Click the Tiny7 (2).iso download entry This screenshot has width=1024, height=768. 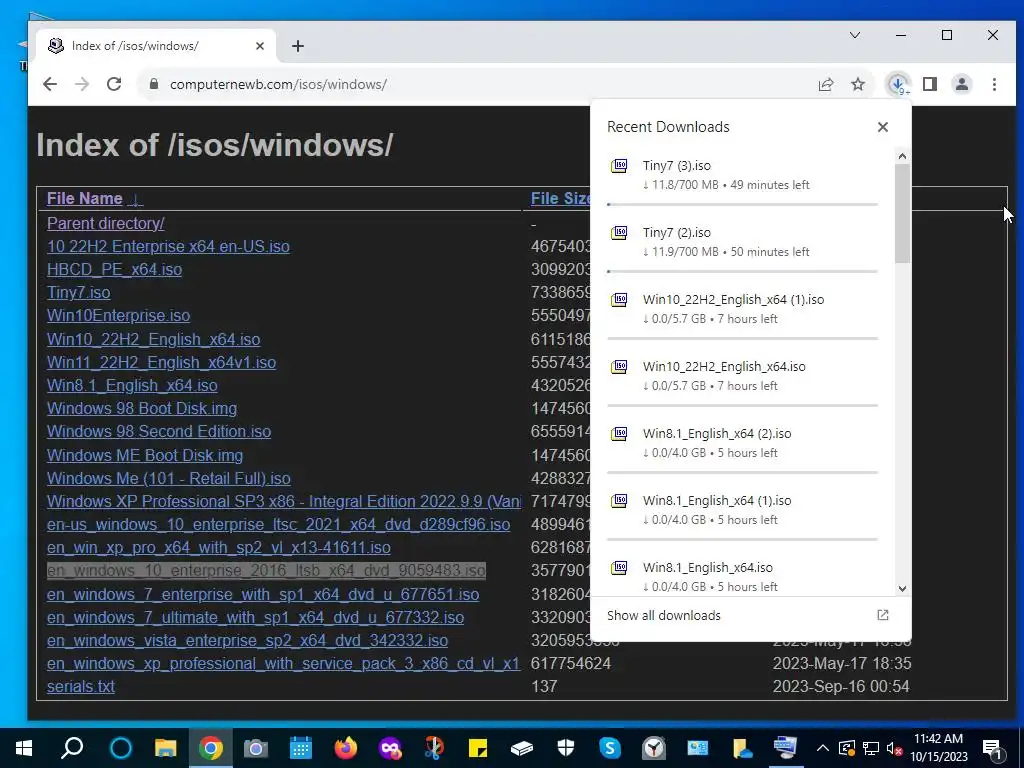click(x=743, y=242)
